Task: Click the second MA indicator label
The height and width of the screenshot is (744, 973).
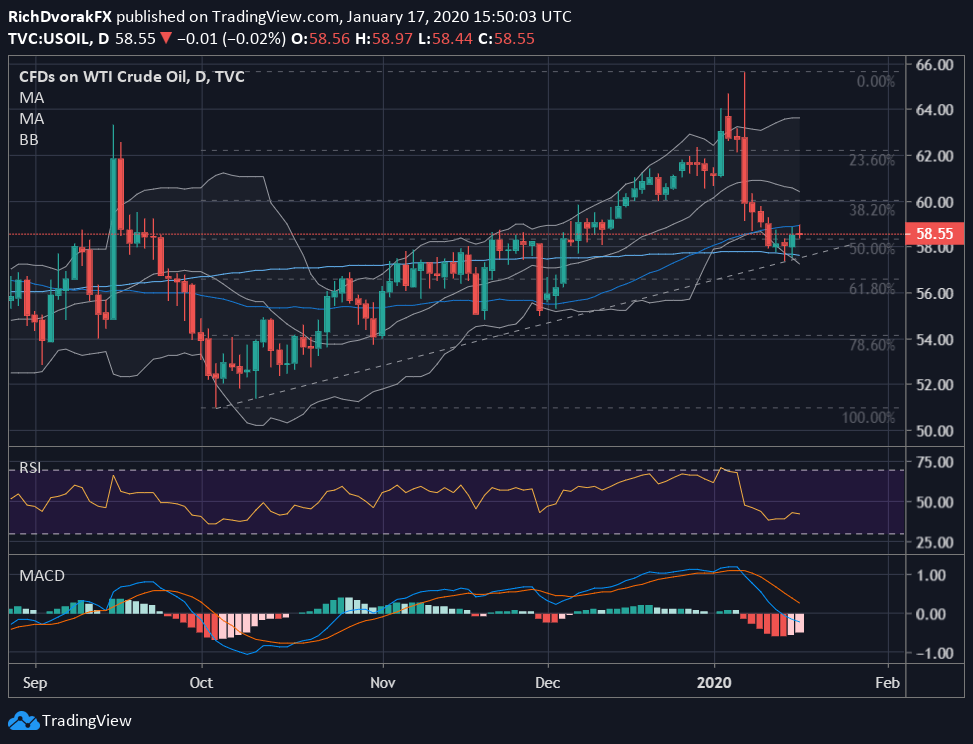Action: click(x=32, y=119)
